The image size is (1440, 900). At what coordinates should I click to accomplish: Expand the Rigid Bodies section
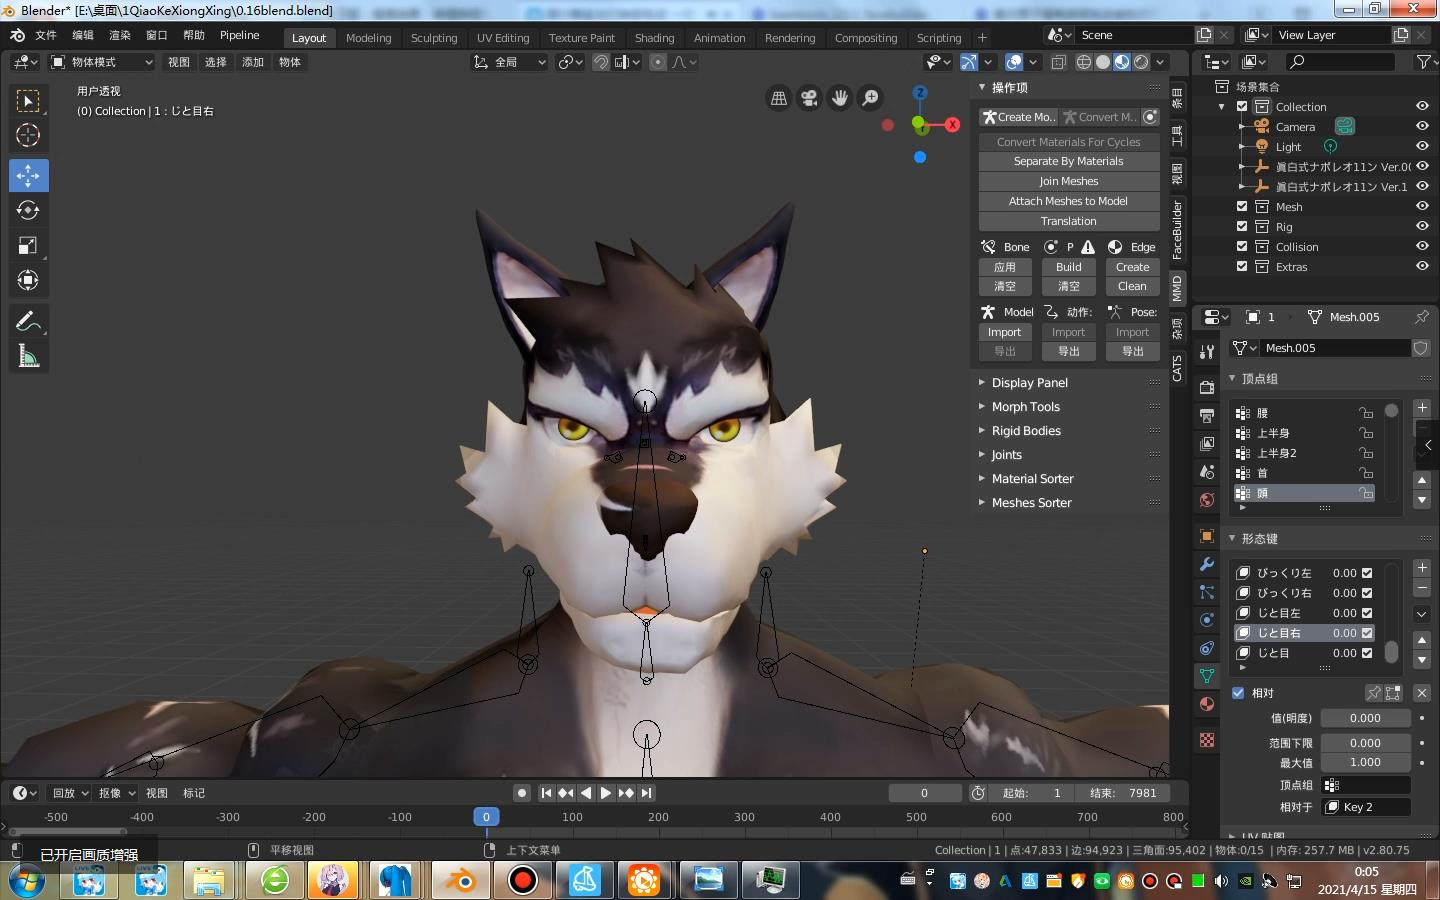point(1026,431)
